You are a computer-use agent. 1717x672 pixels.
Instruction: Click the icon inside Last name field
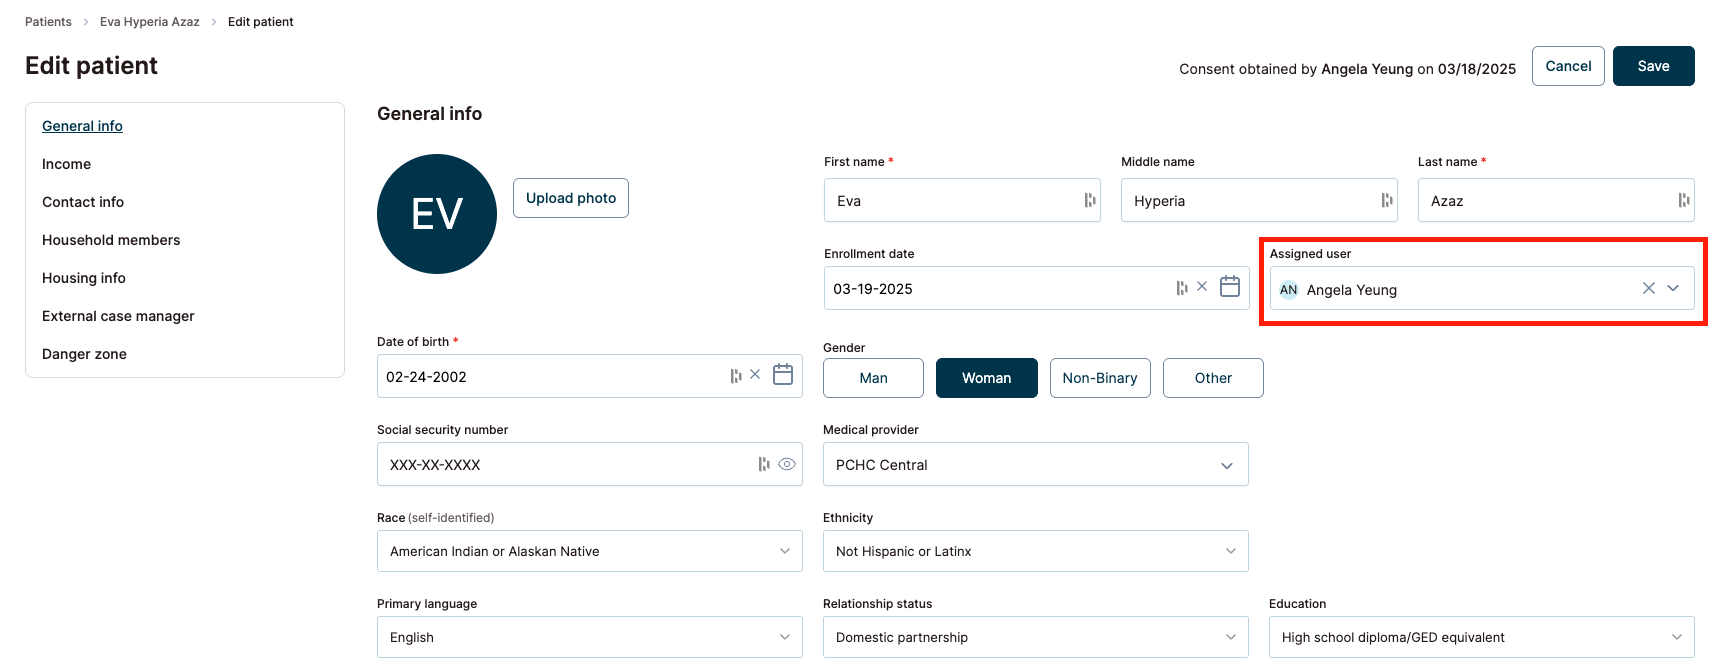[x=1683, y=201]
